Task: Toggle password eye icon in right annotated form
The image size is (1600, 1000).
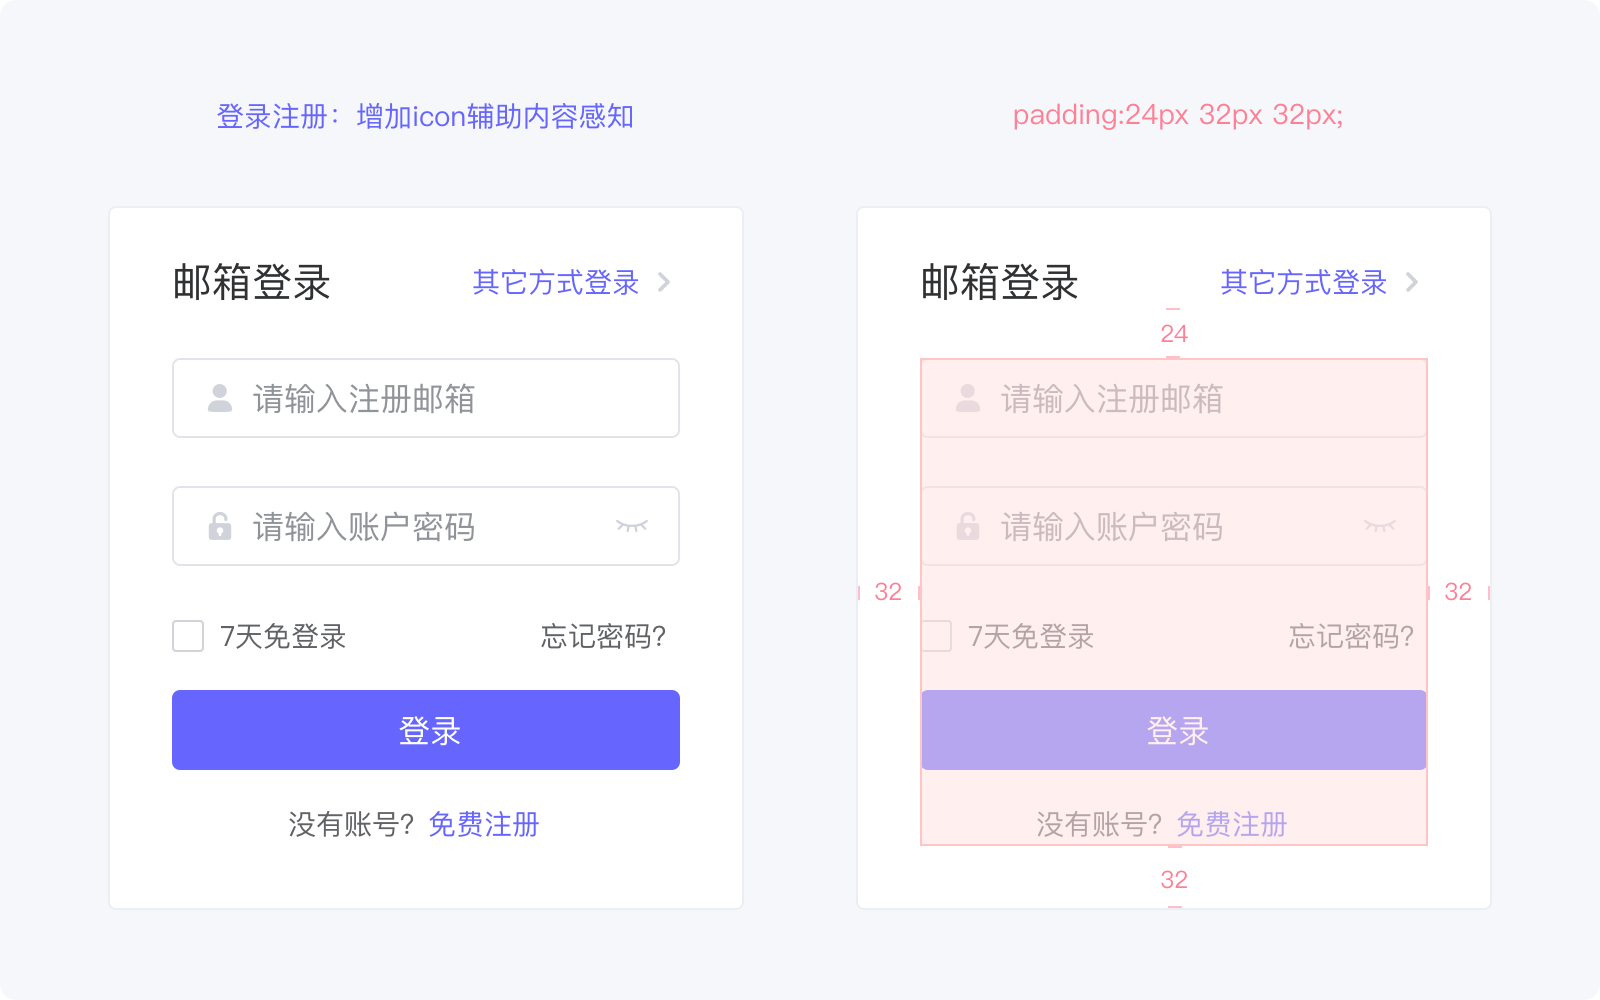Action: (x=1380, y=526)
